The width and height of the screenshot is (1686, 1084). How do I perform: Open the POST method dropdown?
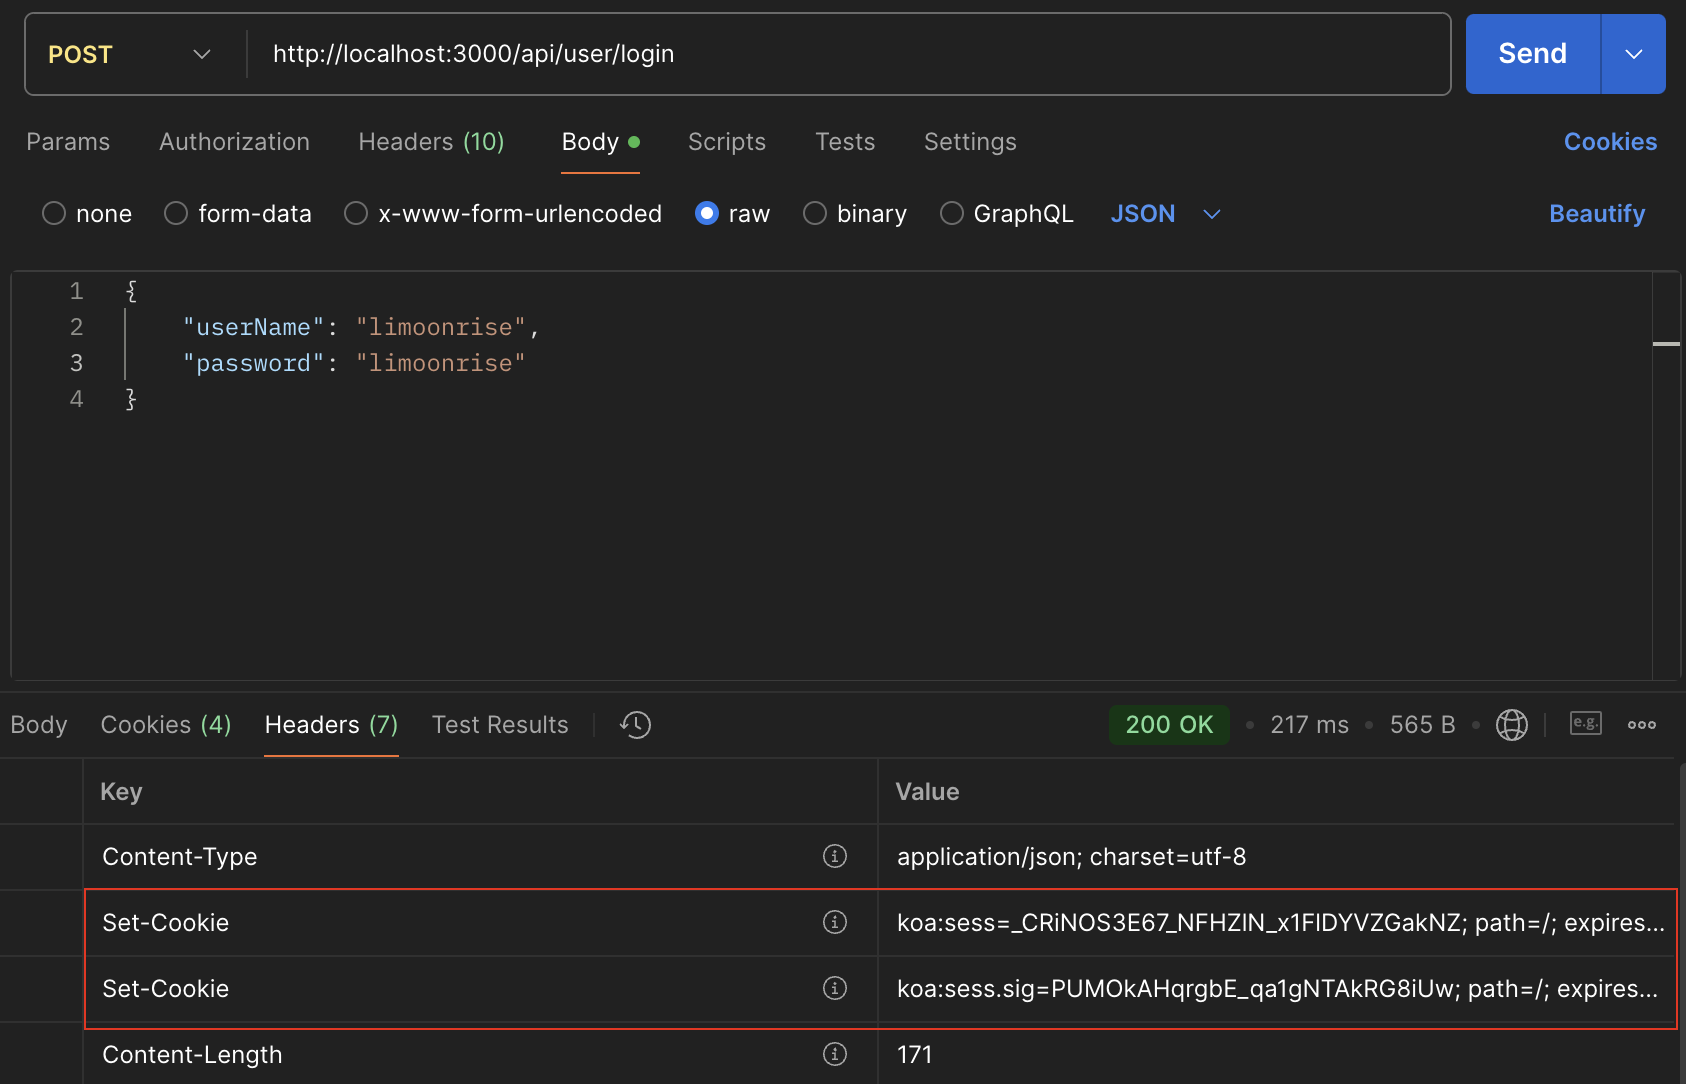pos(130,54)
